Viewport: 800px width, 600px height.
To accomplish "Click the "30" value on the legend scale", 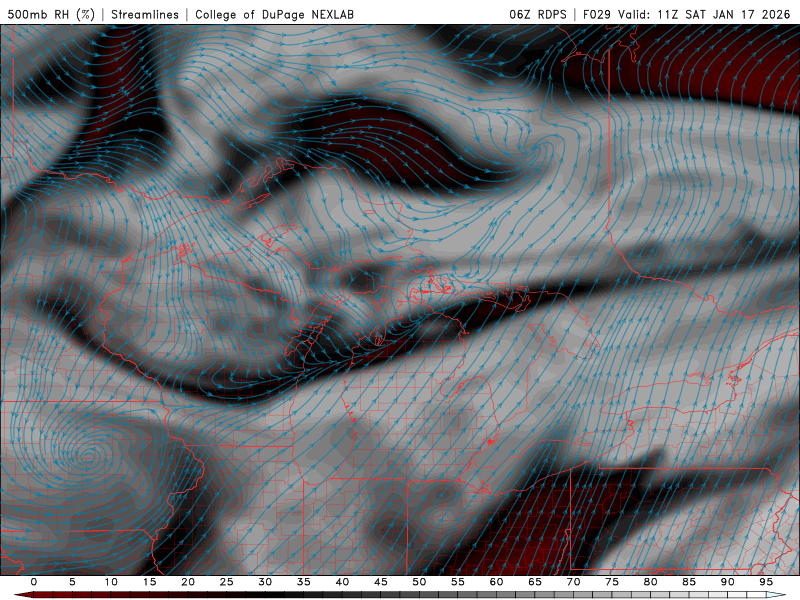I will click(265, 582).
